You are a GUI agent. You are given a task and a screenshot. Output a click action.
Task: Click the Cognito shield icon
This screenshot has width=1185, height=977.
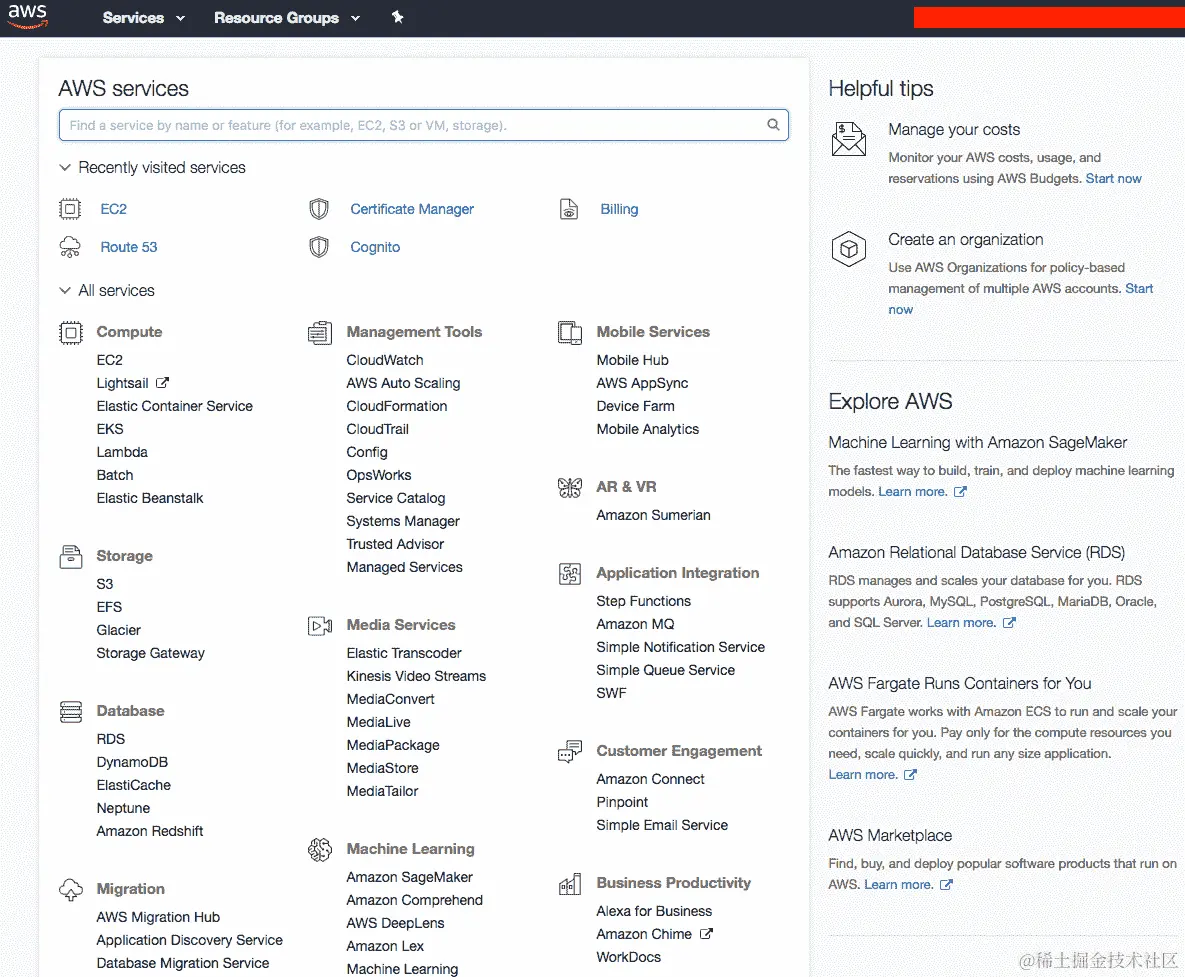[x=319, y=246]
